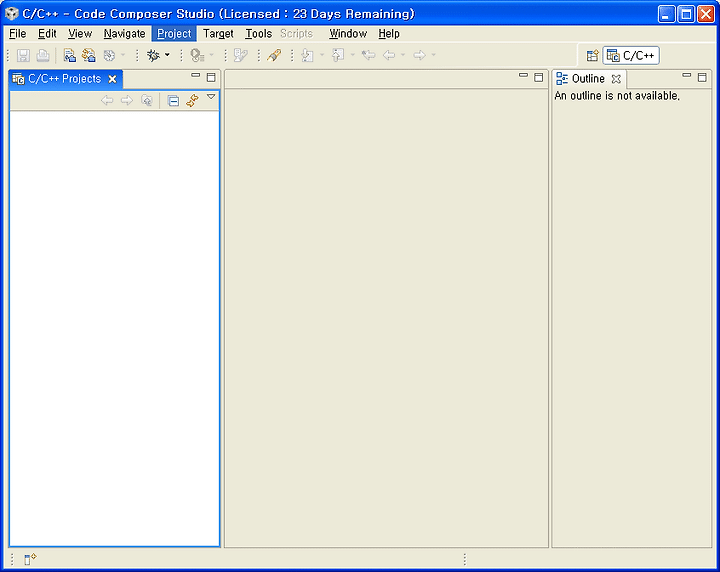Click Forward arrow in C/C++ Projects view
The image size is (720, 572).
(127, 101)
